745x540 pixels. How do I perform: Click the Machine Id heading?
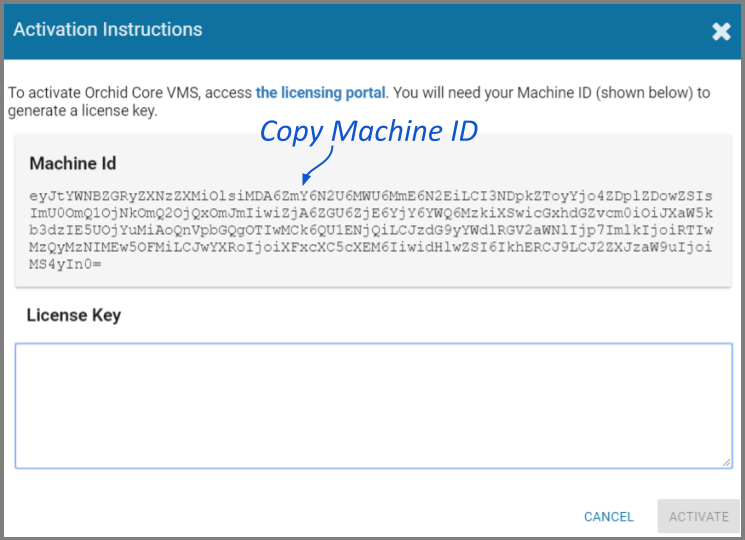click(73, 163)
